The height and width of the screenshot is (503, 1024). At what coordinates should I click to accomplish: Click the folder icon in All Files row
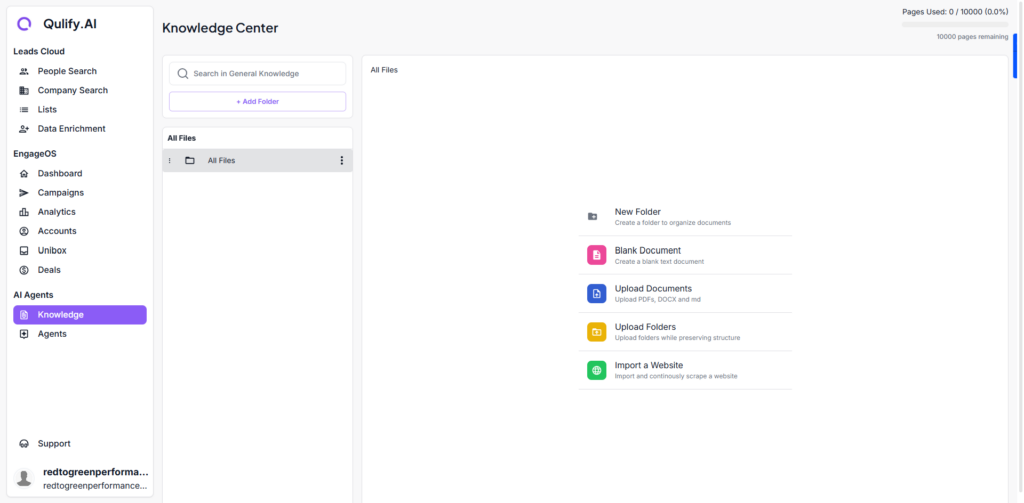190,161
